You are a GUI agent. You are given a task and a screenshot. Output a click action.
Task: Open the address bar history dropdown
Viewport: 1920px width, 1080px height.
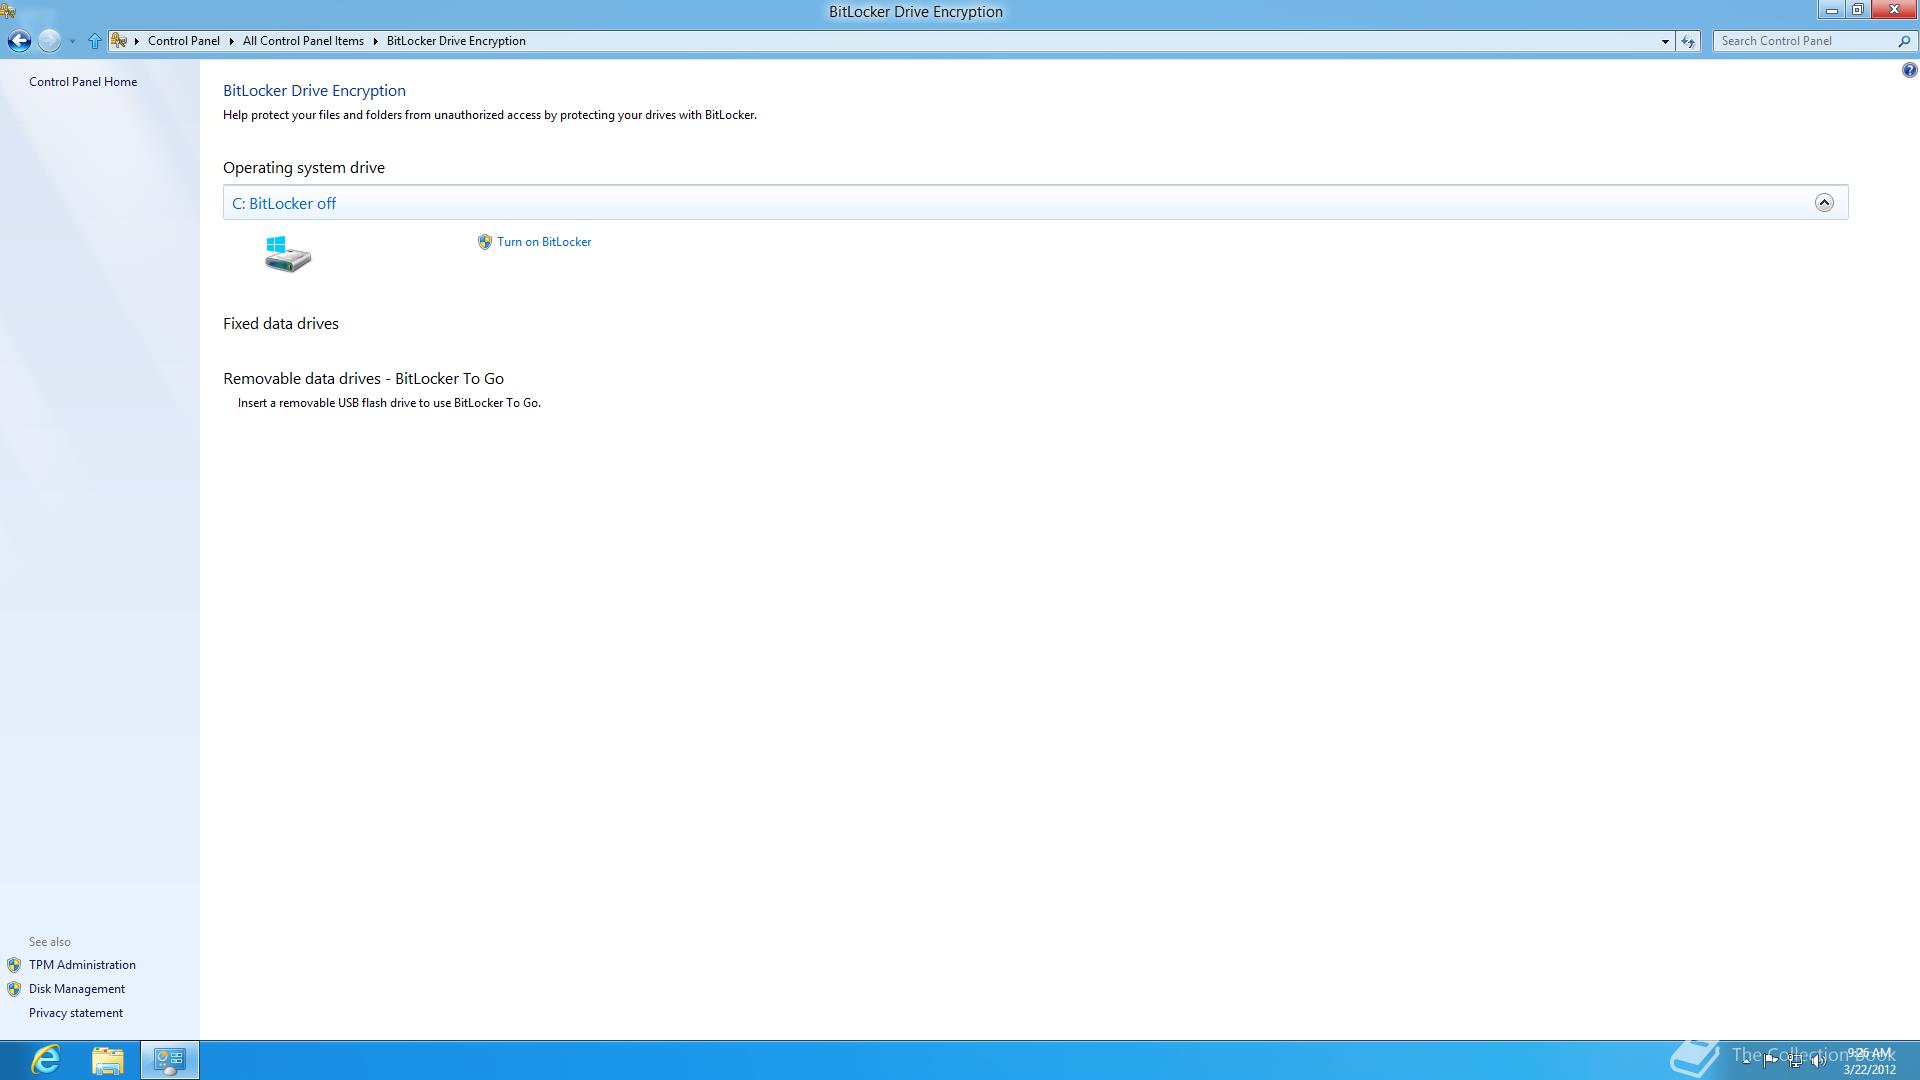pyautogui.click(x=1665, y=41)
